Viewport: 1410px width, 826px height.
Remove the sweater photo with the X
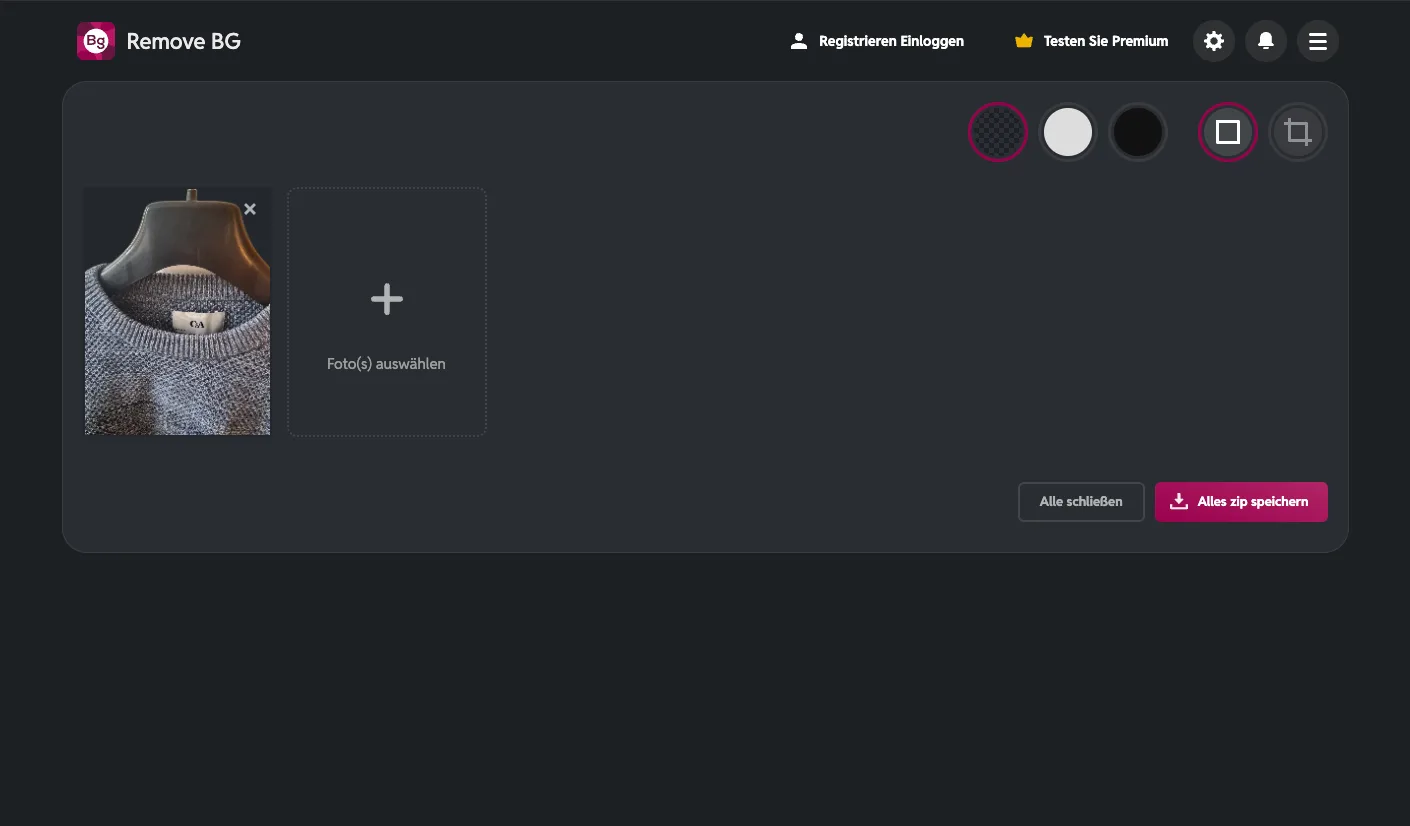(x=250, y=209)
